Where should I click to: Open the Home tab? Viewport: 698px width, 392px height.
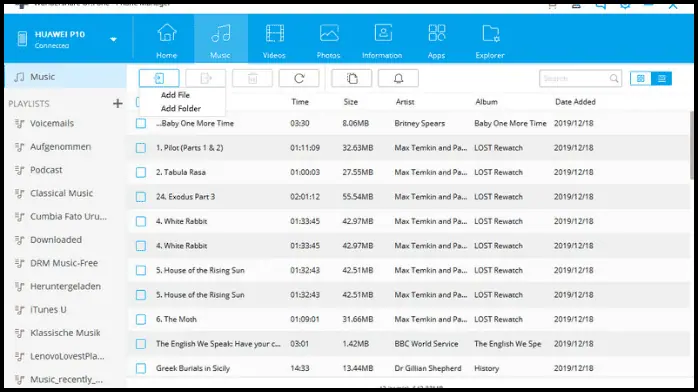click(x=167, y=40)
